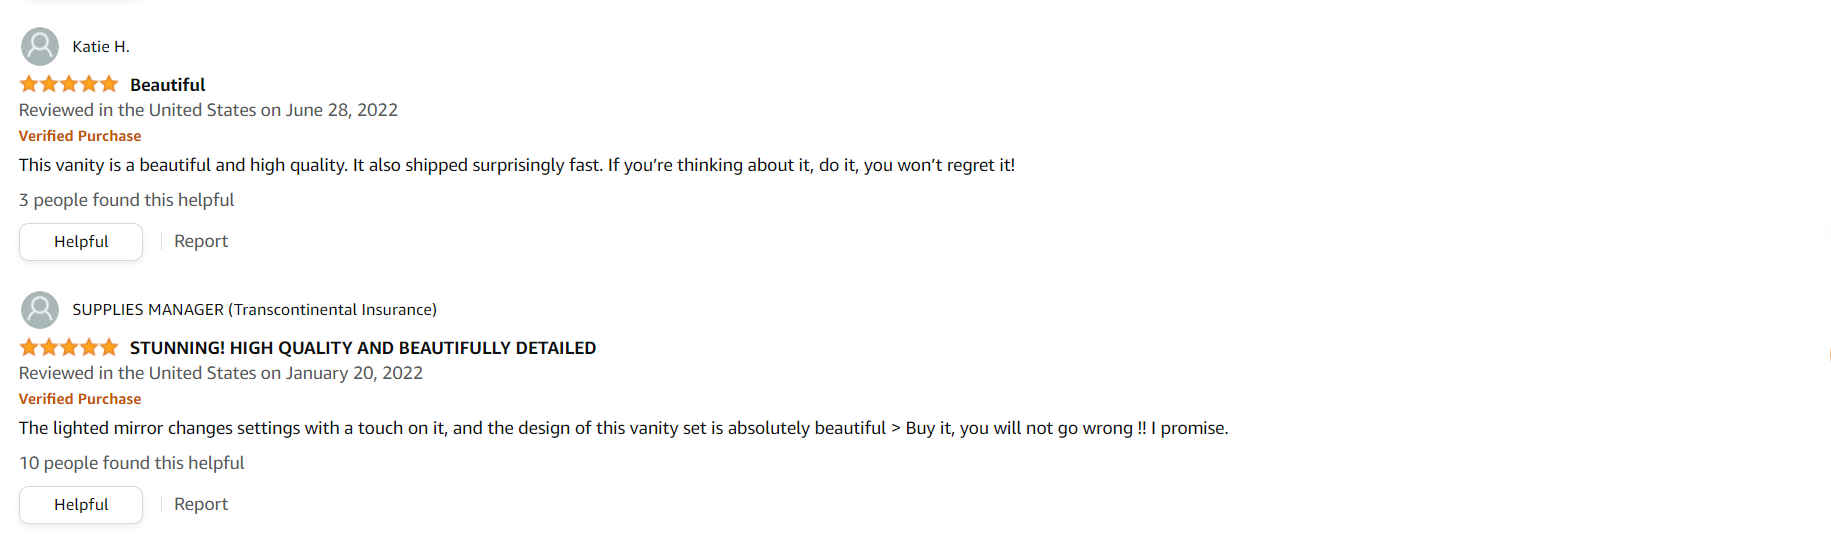
Task: Open the "STUNNING! HIGH QUALITY" review title
Action: (x=362, y=348)
